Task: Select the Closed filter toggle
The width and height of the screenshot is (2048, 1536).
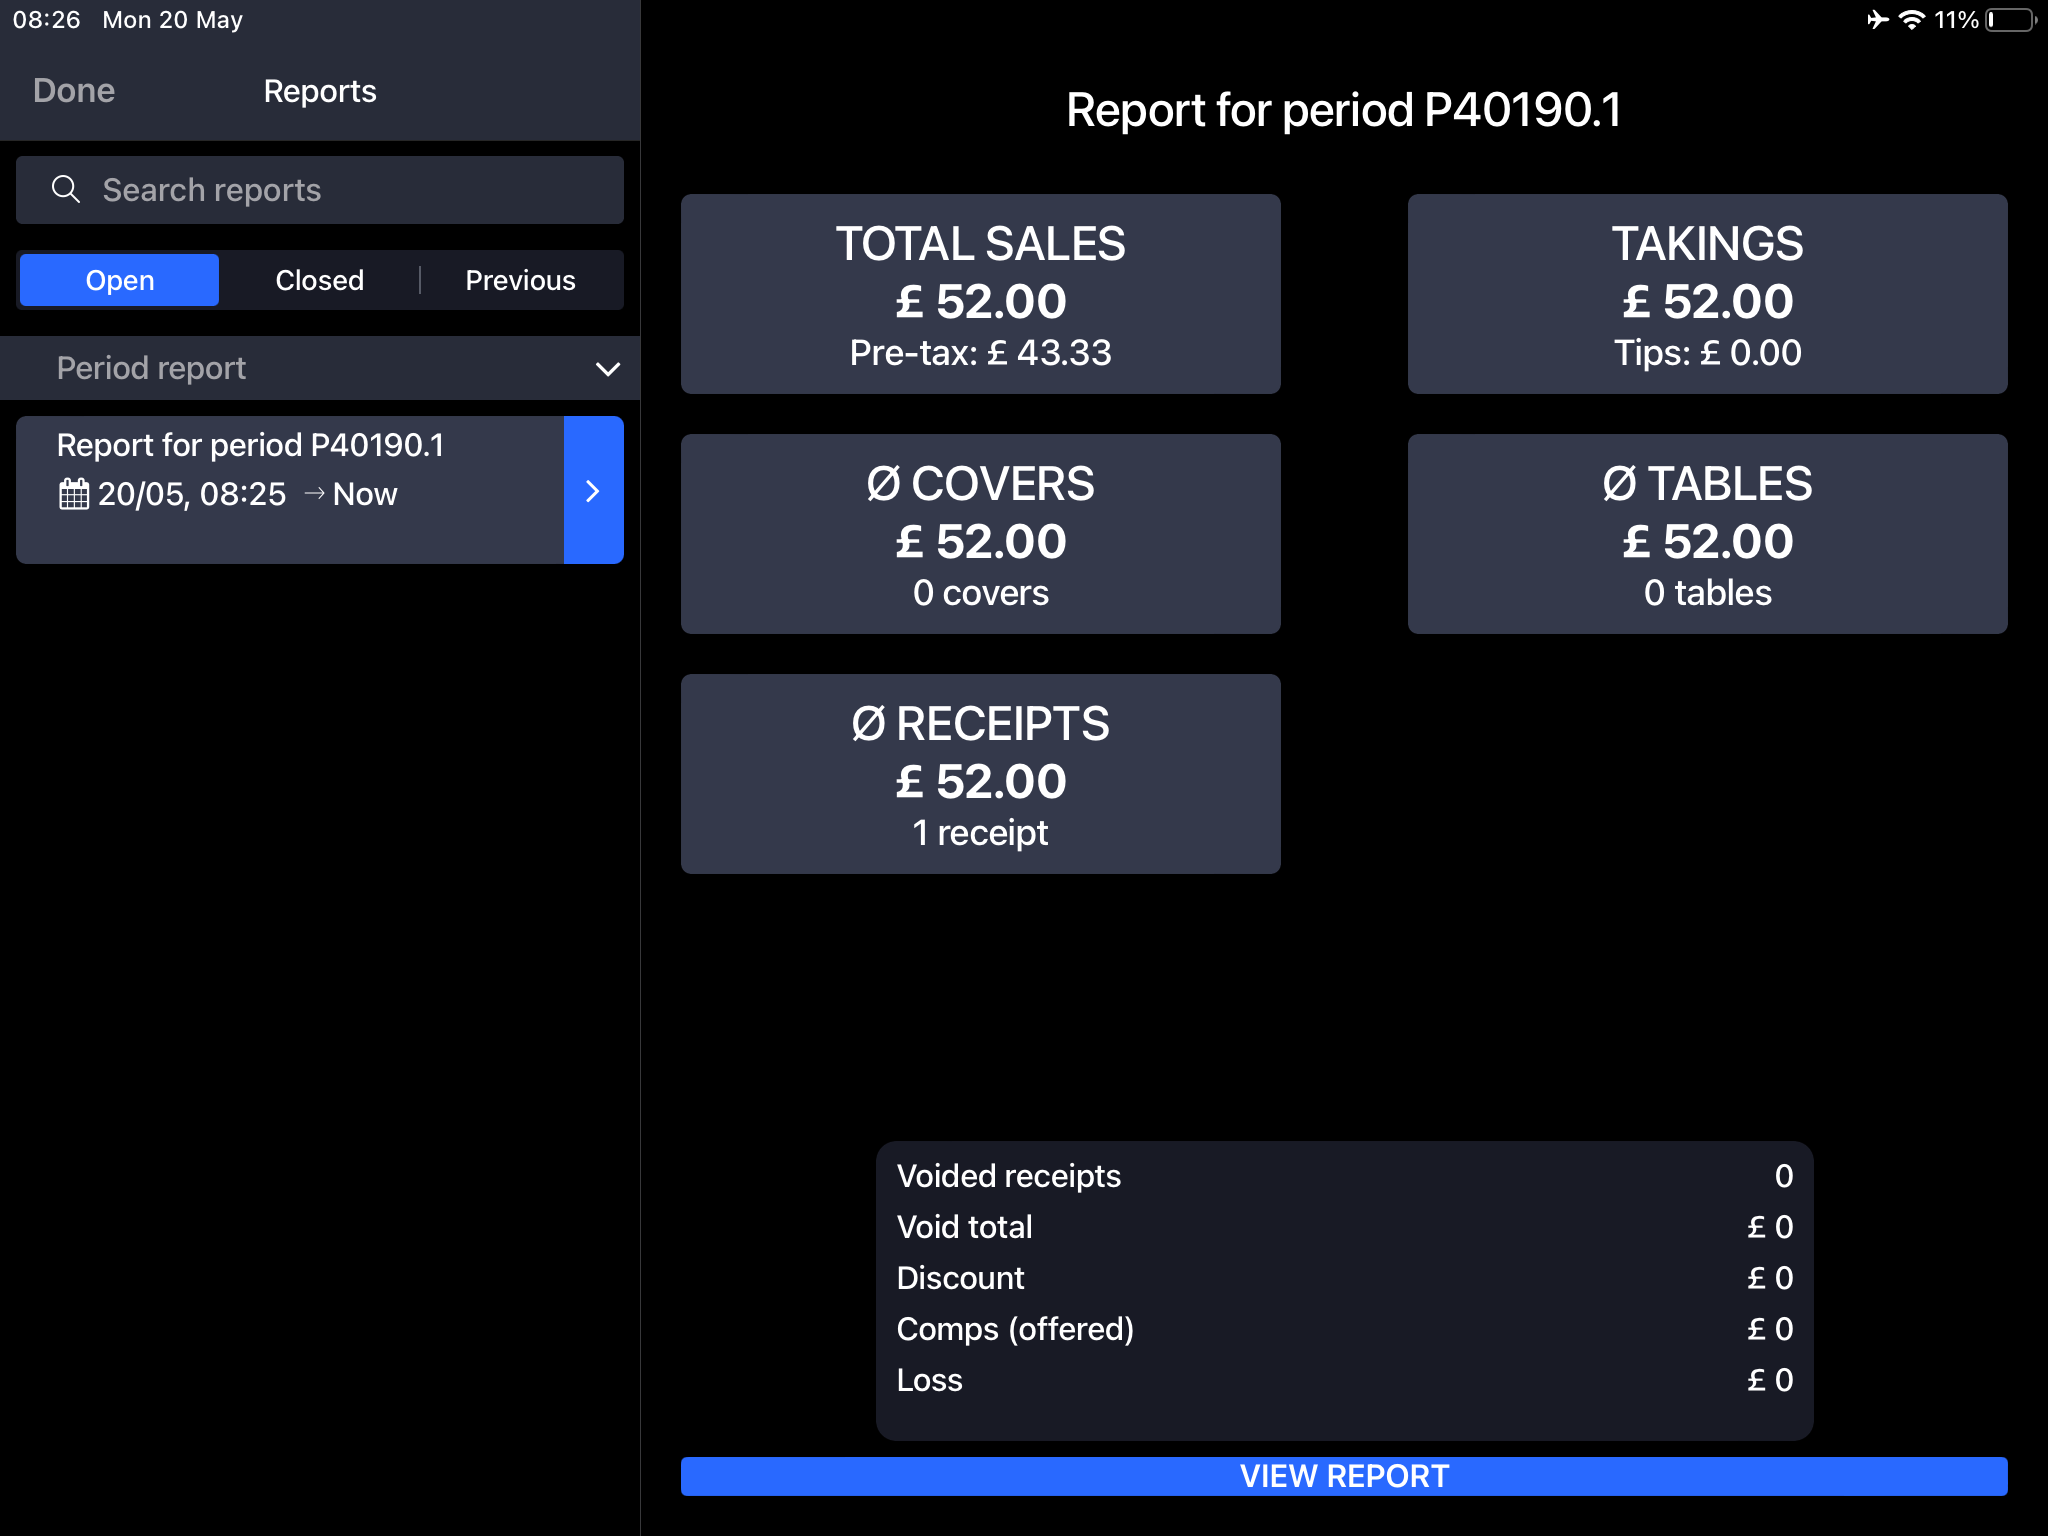Action: click(318, 281)
